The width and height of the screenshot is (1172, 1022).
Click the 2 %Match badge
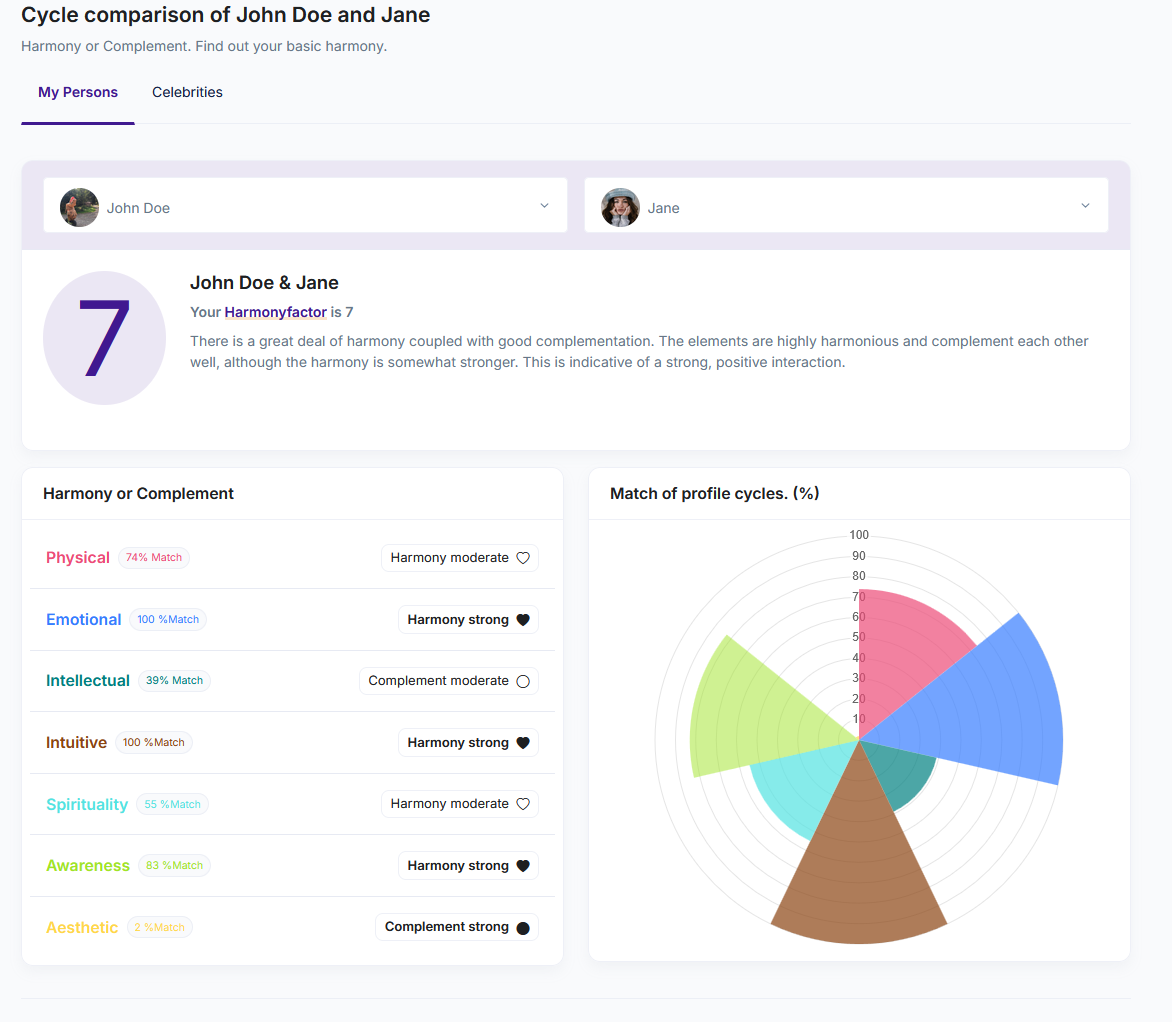point(159,928)
